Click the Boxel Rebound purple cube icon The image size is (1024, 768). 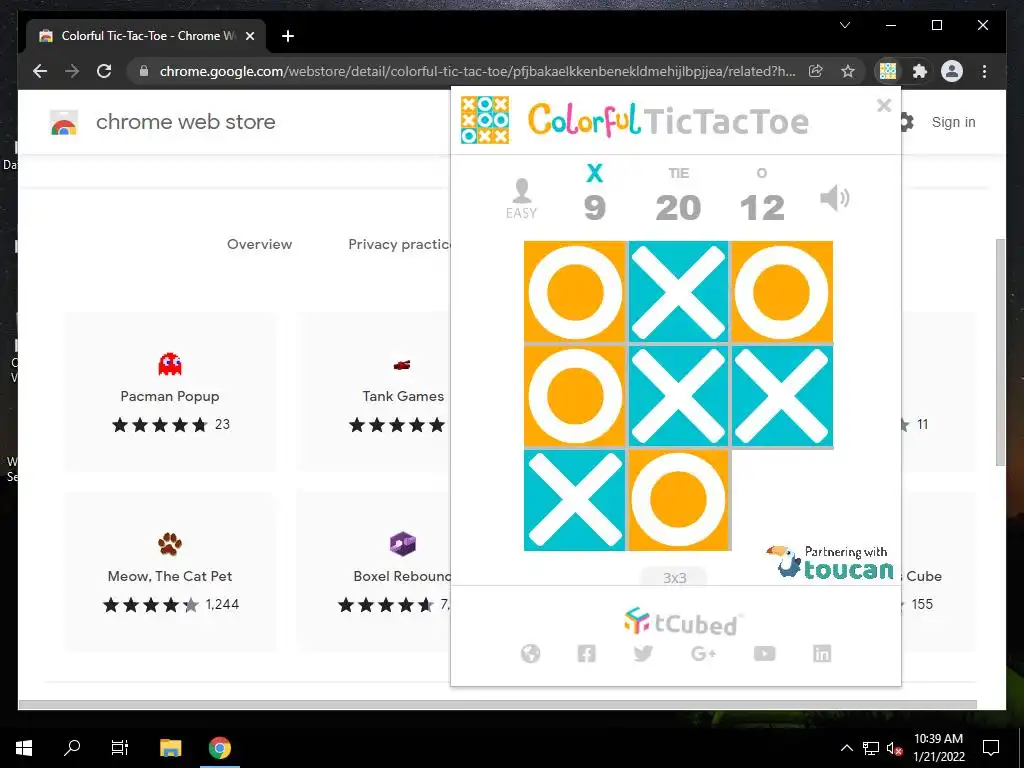[x=402, y=543]
